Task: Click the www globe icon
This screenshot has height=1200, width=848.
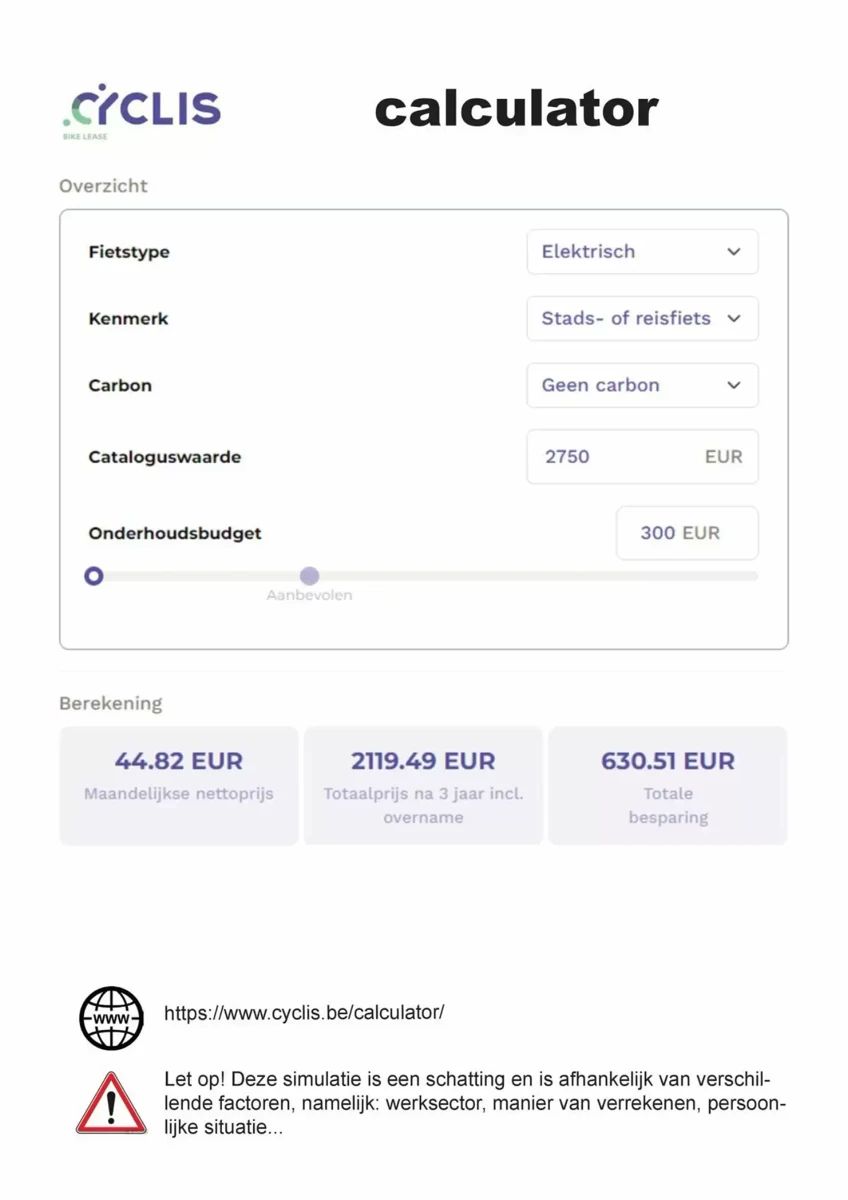Action: point(111,1018)
